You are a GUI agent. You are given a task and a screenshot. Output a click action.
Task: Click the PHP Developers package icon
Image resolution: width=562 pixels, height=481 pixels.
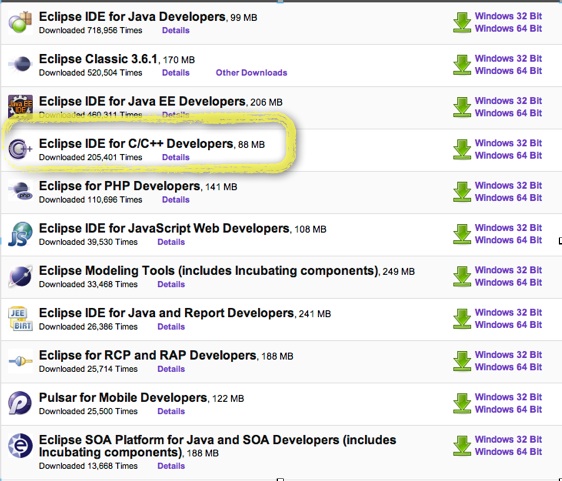[20, 191]
